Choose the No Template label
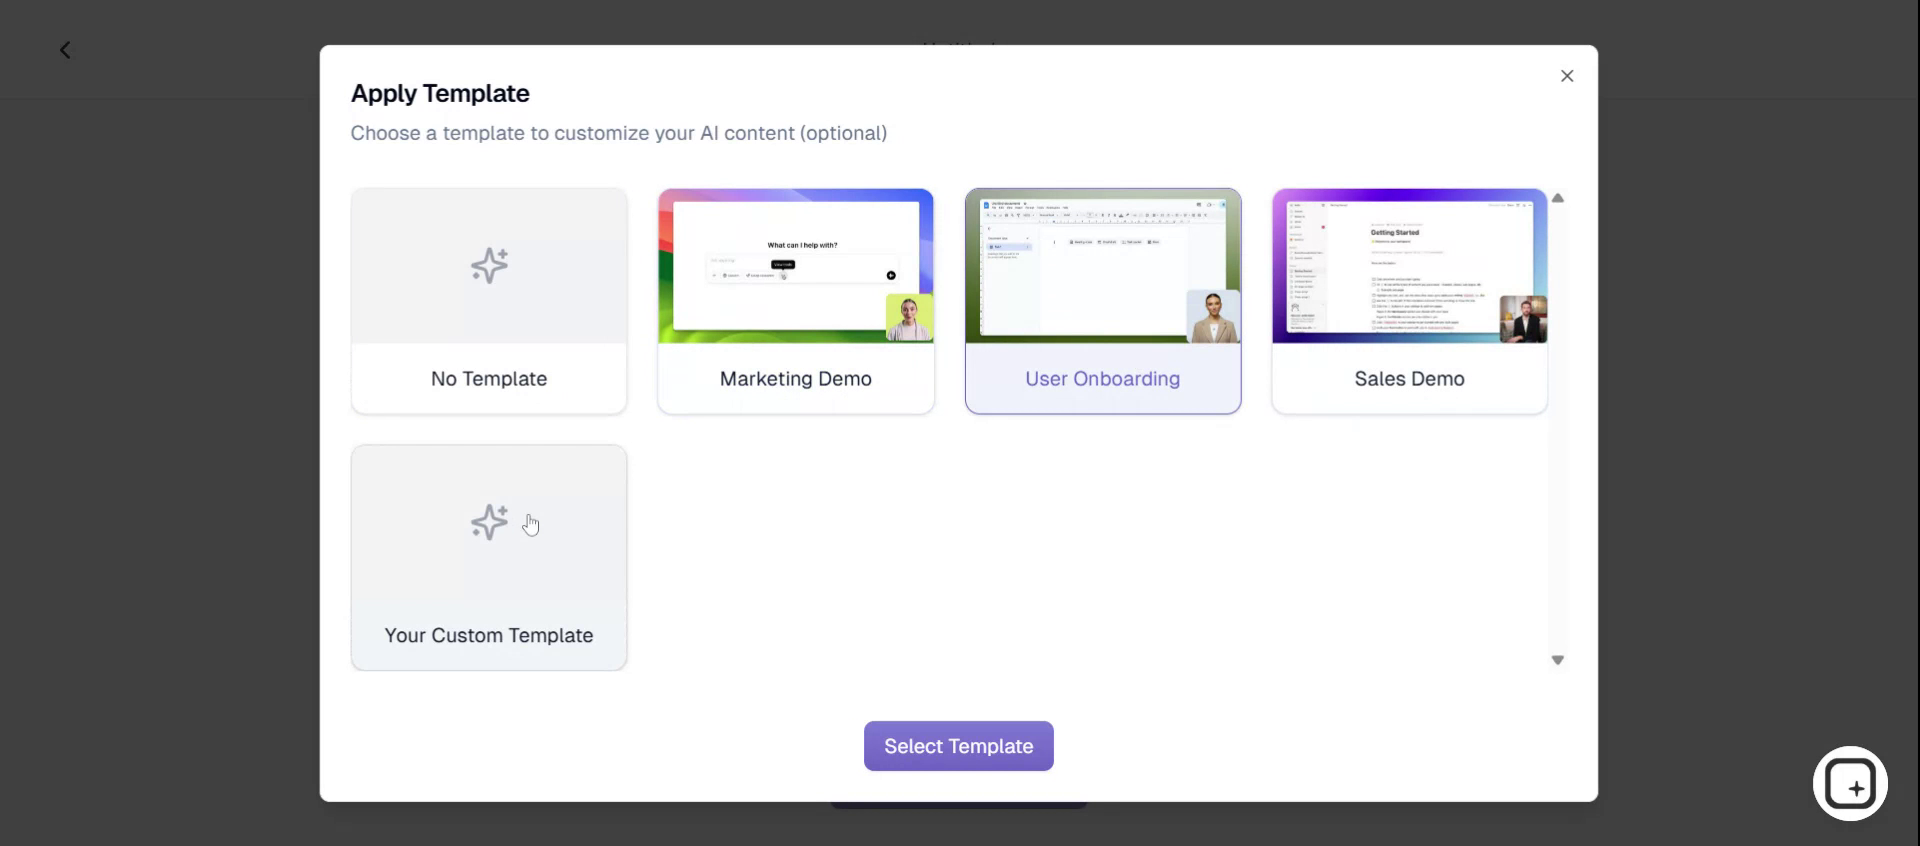This screenshot has width=1920, height=846. [x=489, y=379]
